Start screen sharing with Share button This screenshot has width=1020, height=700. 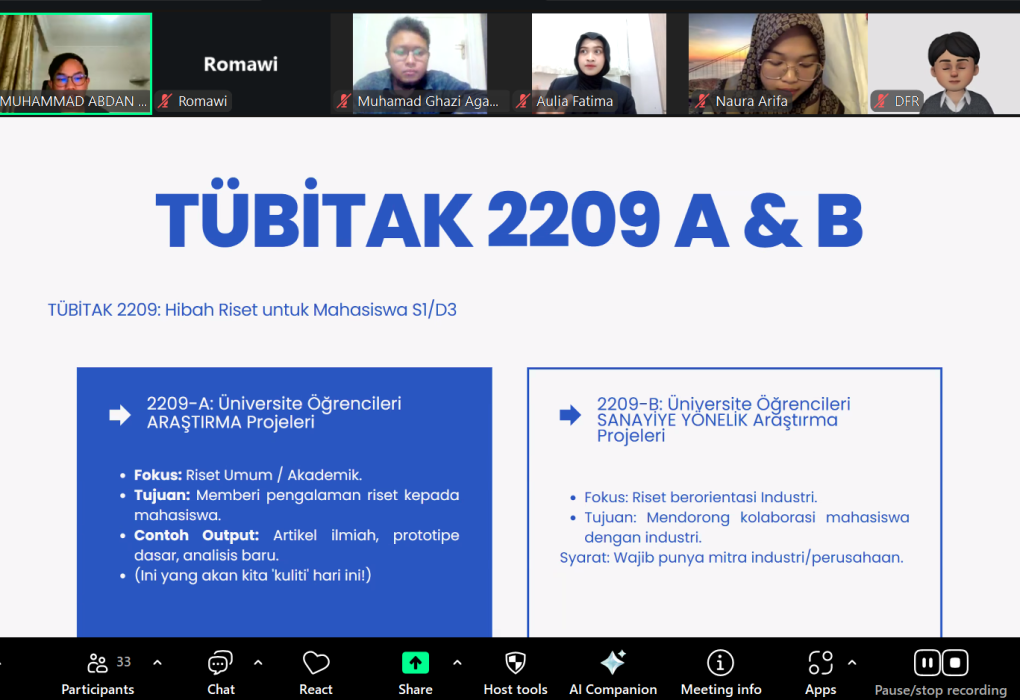point(415,663)
